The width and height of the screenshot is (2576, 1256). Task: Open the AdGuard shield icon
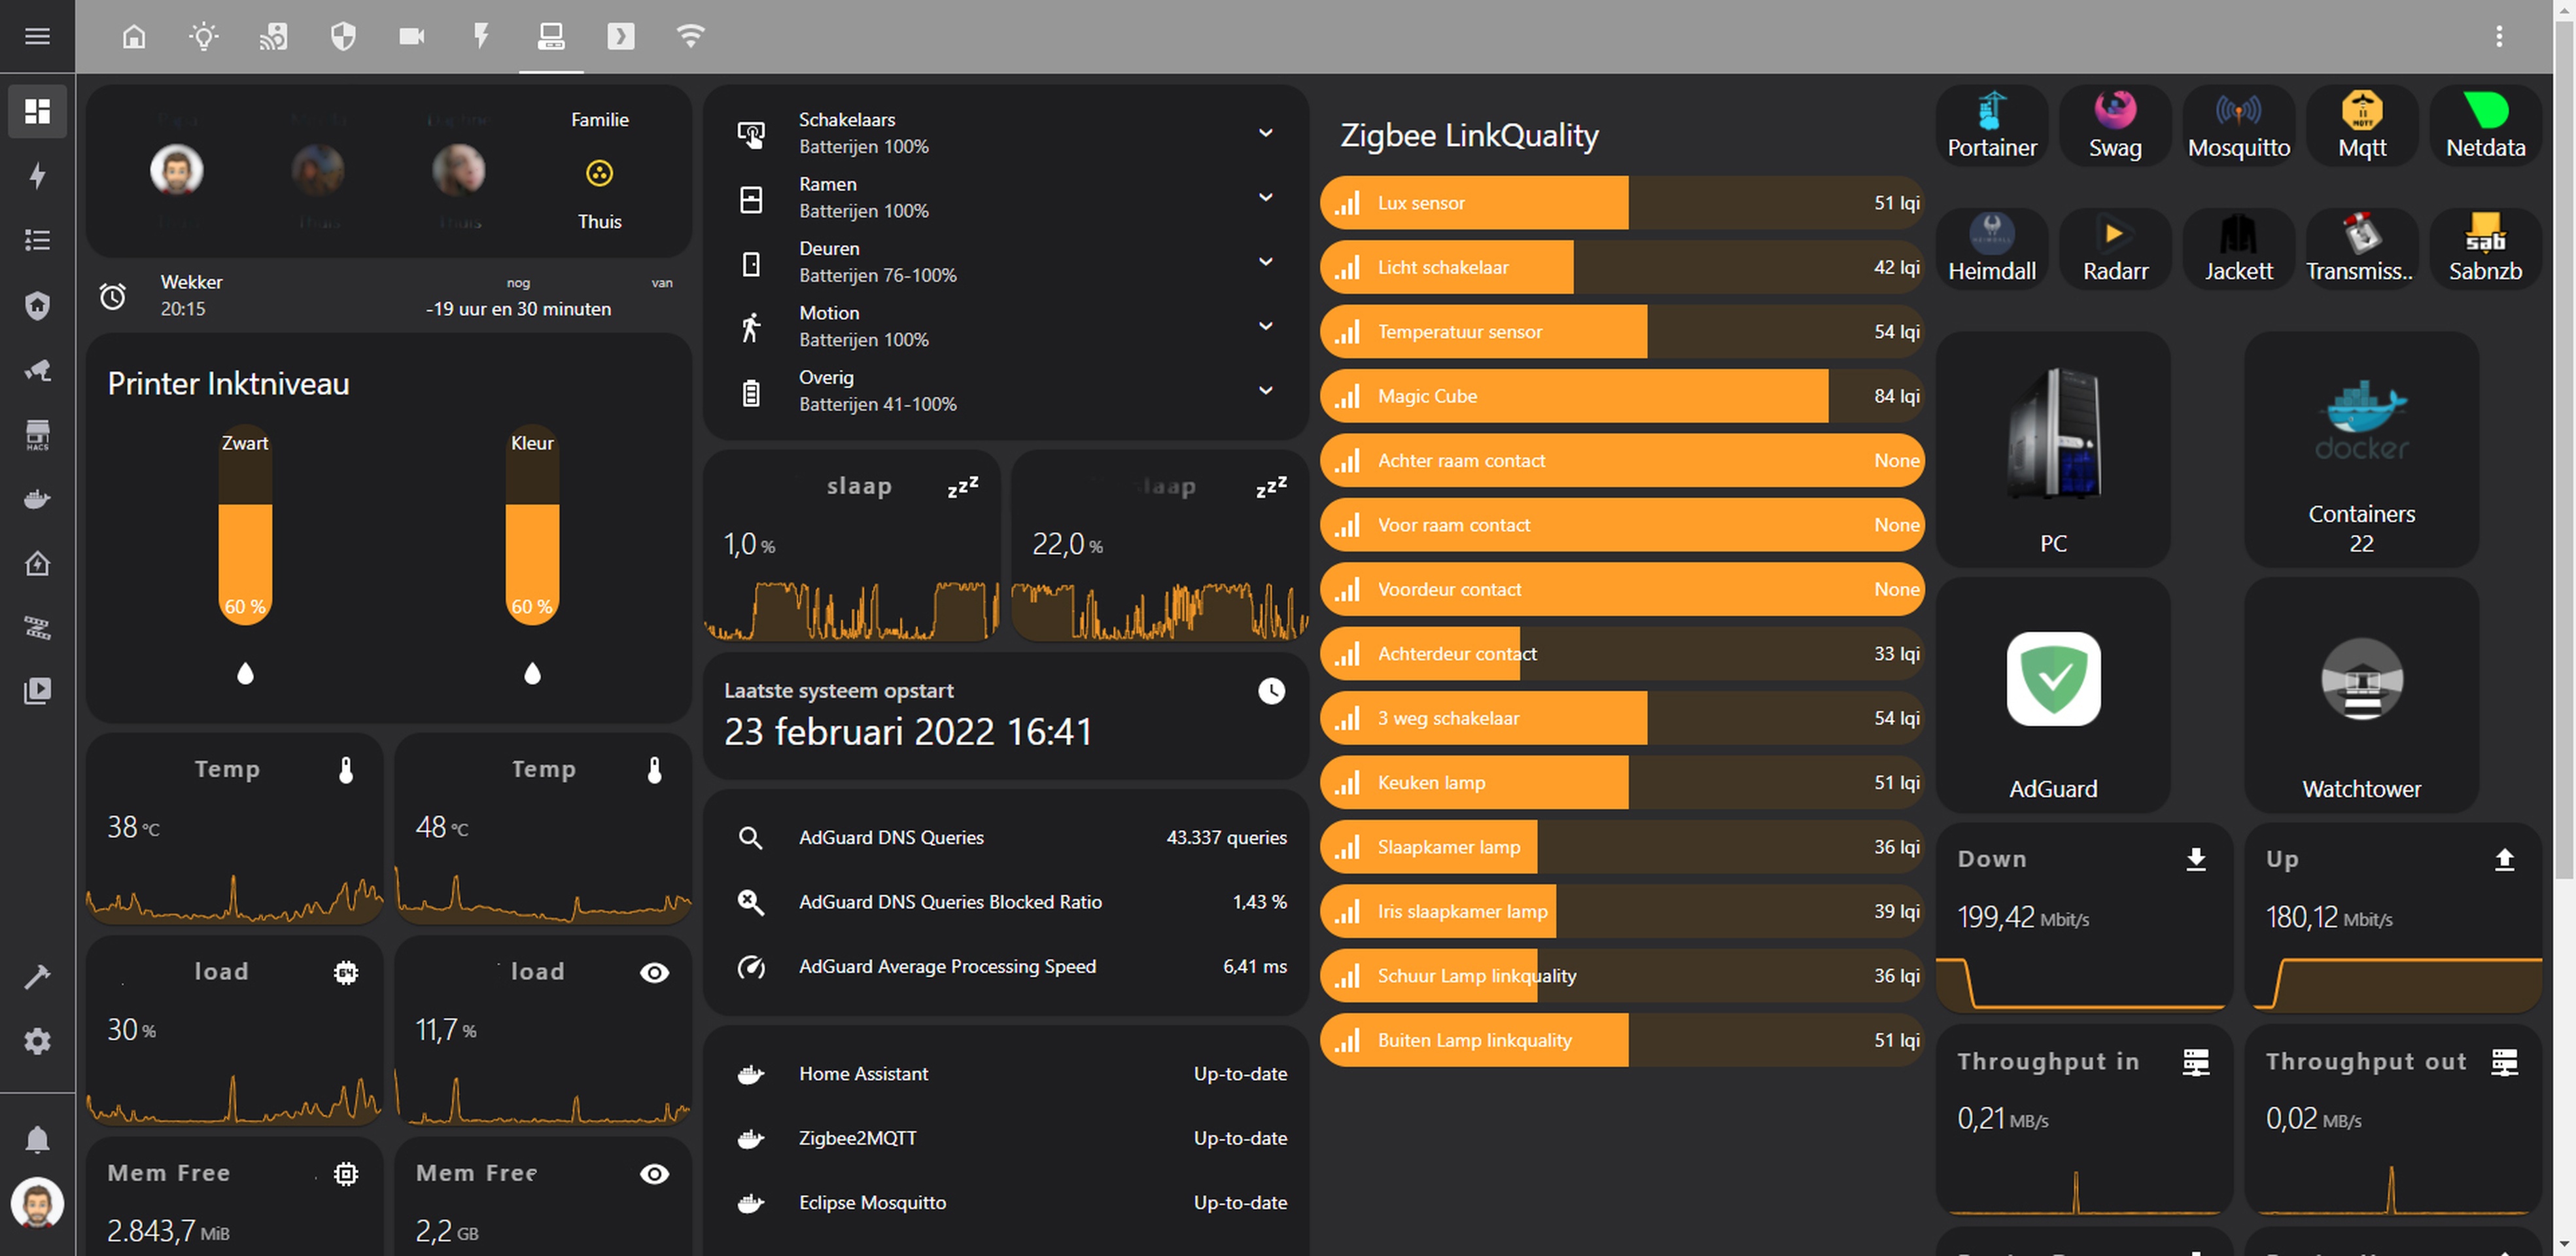click(x=2053, y=679)
